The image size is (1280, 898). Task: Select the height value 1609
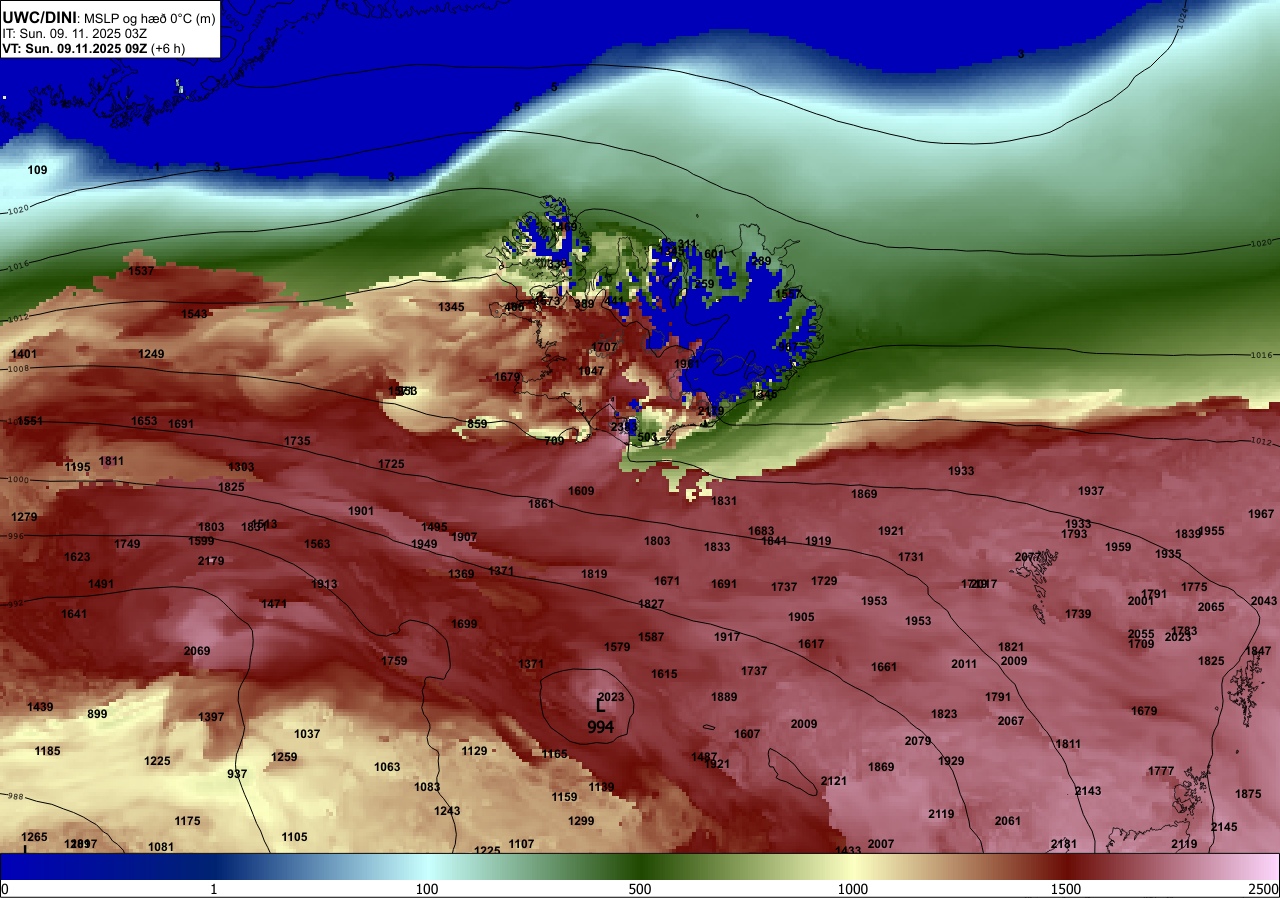click(581, 491)
